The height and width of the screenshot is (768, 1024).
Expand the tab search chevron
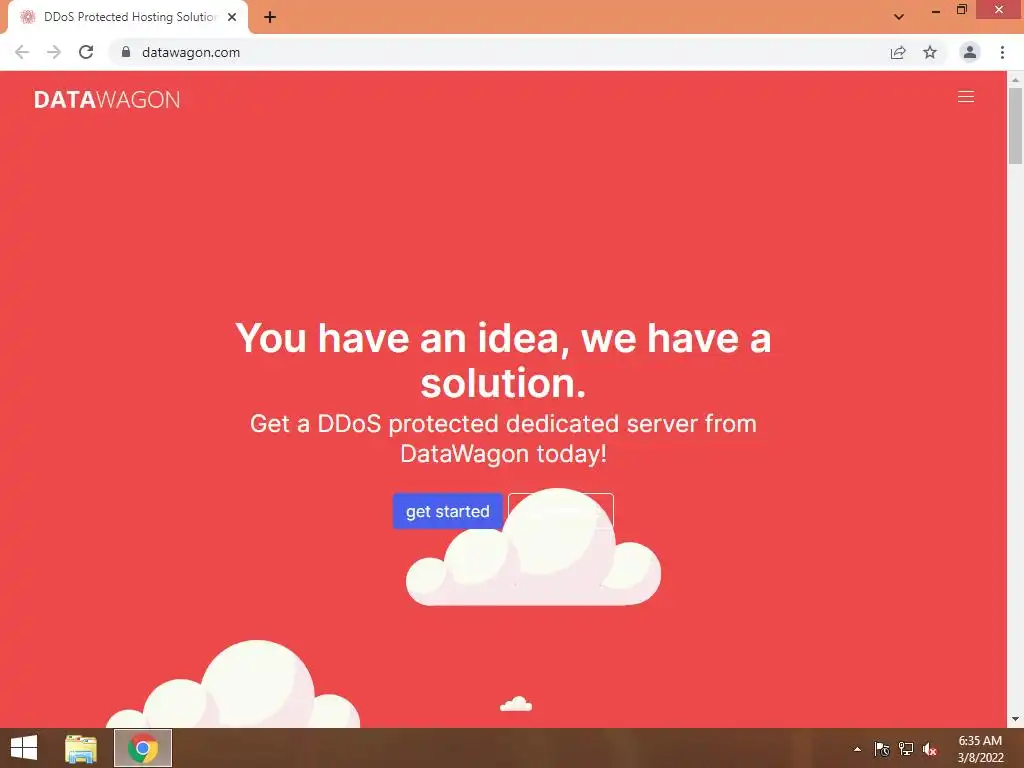point(899,17)
